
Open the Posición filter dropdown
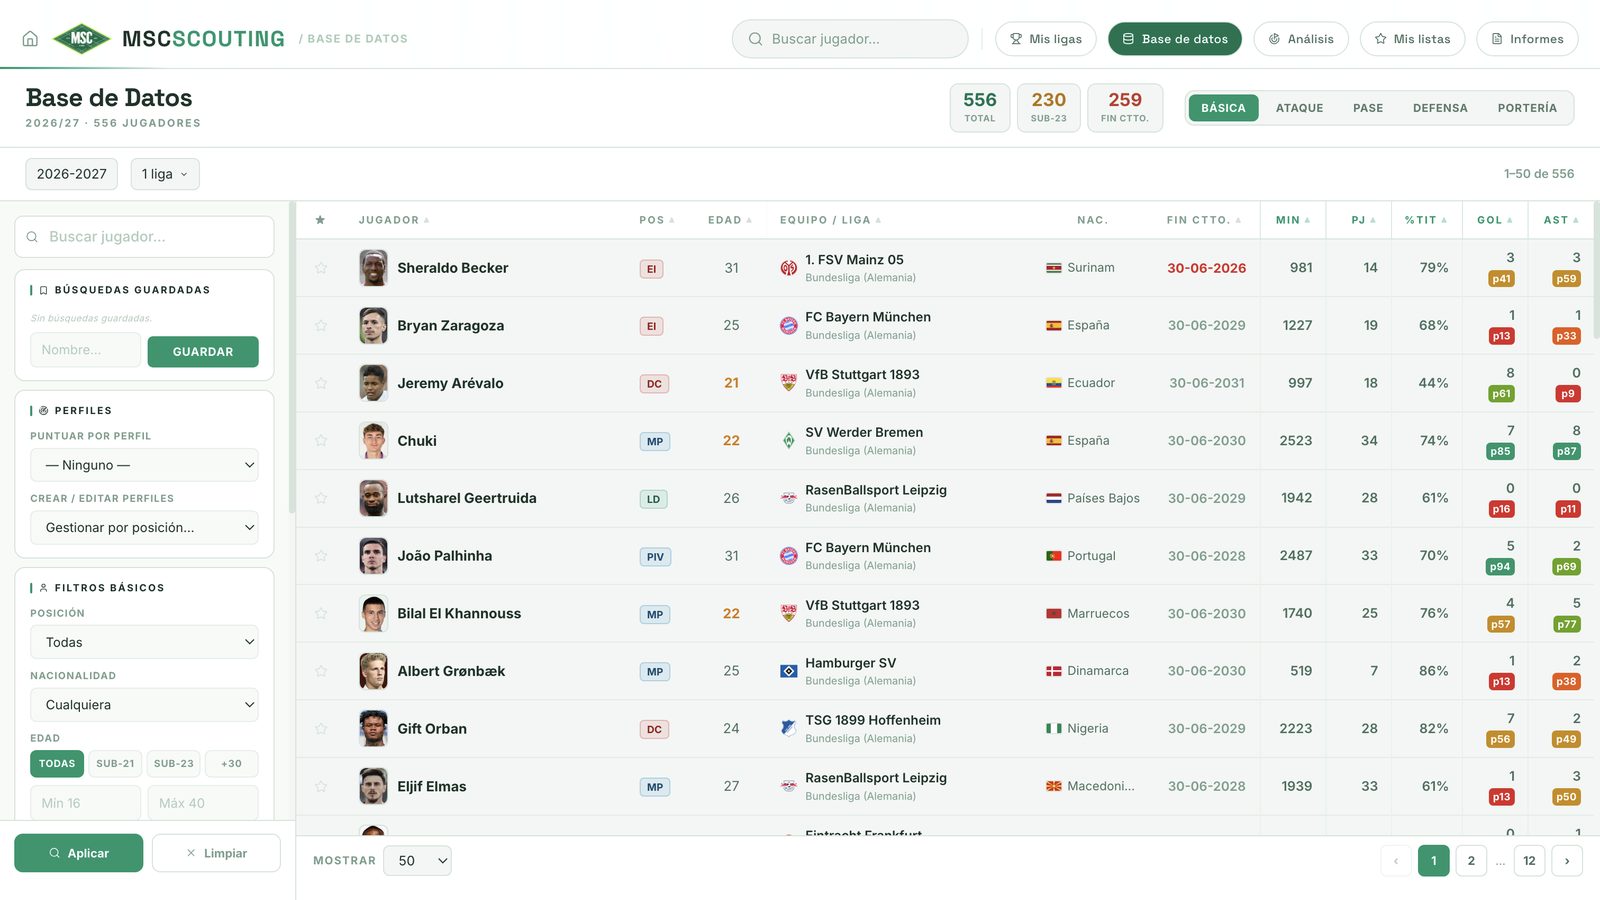144,642
